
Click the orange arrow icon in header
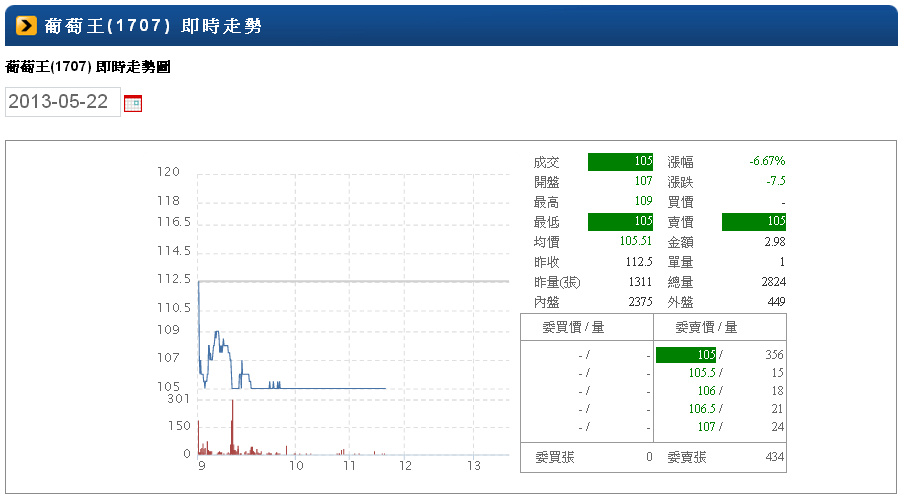point(27,25)
